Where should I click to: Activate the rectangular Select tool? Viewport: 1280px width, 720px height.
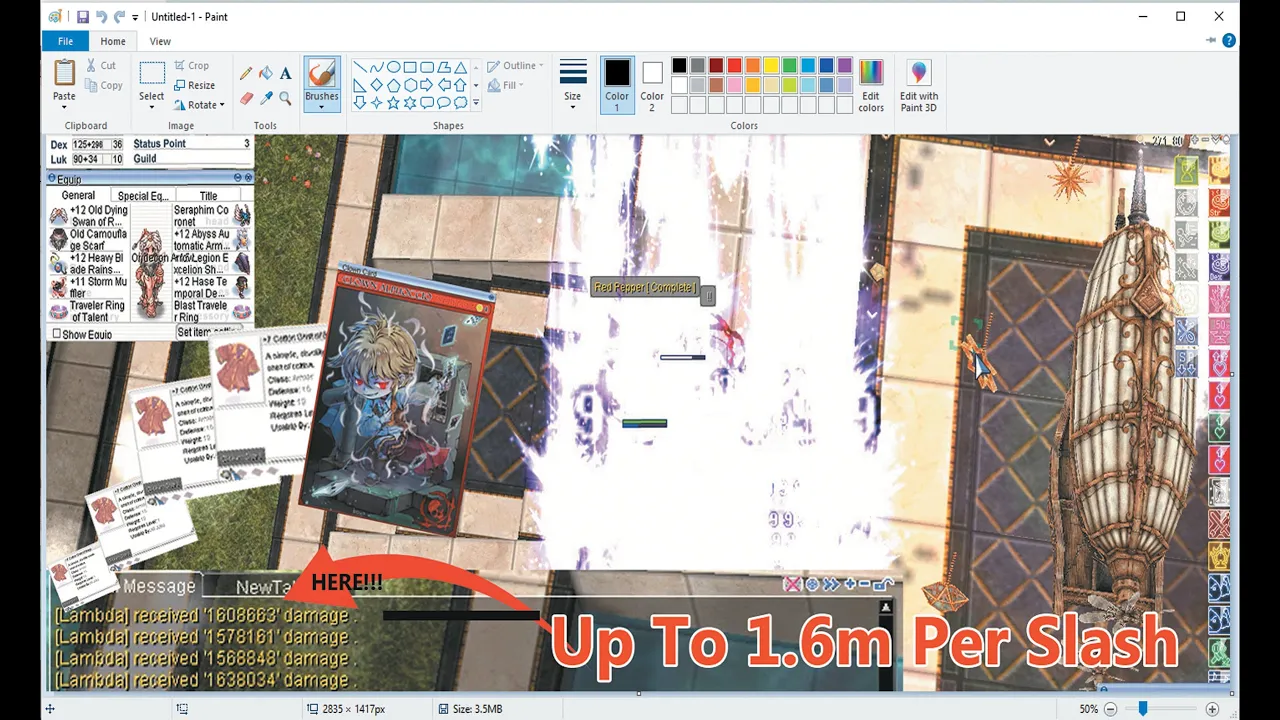152,73
